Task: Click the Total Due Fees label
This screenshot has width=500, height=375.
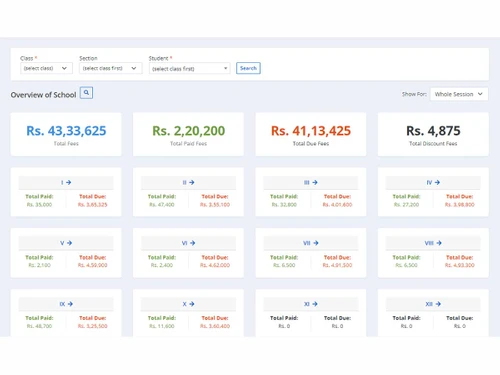Action: tap(311, 144)
